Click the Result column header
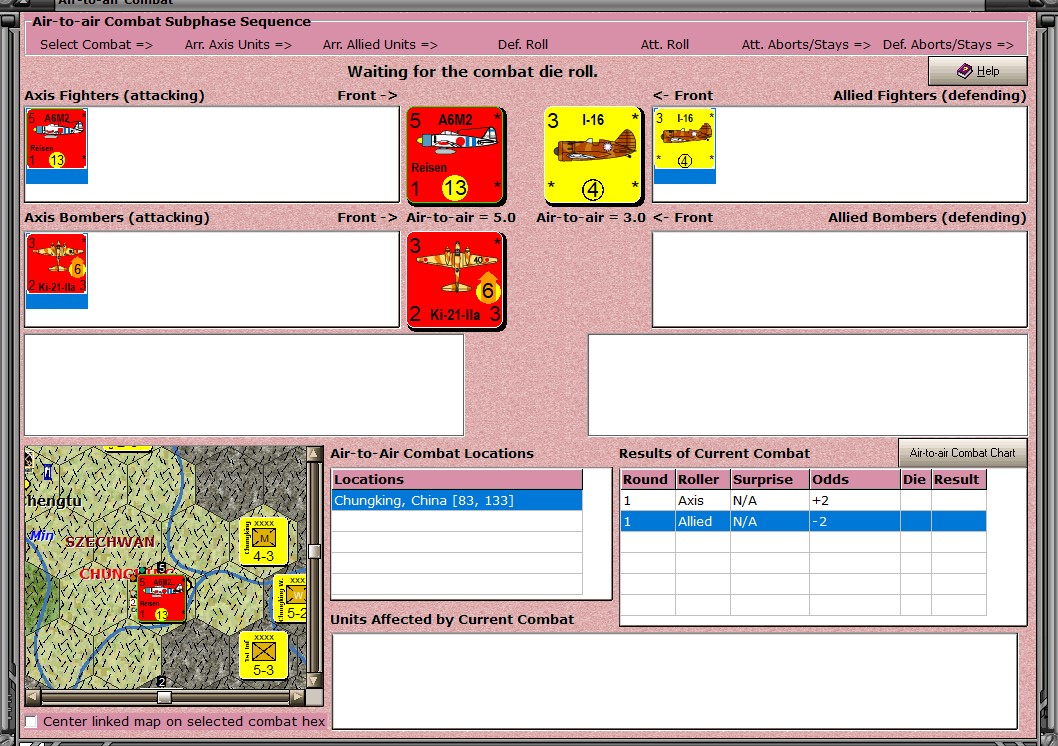The image size is (1058, 746). [x=958, y=480]
